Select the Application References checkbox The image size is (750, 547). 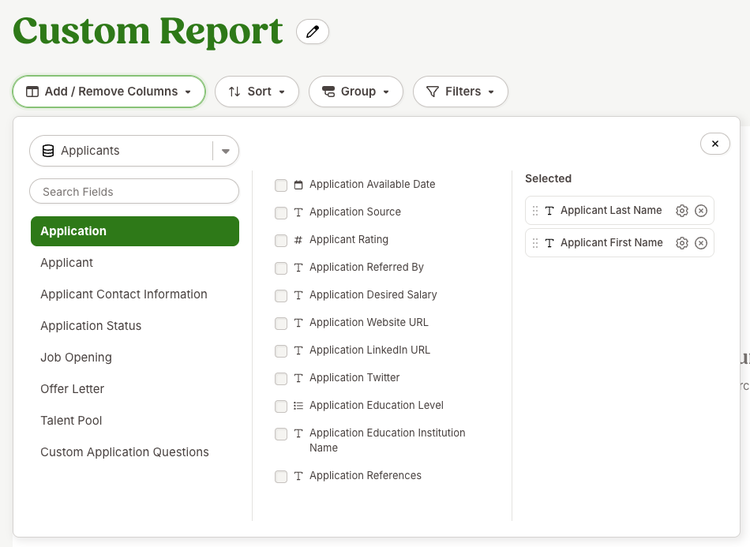[x=281, y=476]
